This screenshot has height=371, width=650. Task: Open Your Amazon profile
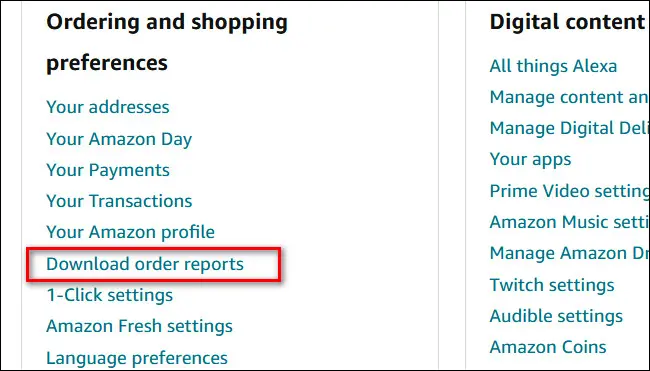(131, 232)
